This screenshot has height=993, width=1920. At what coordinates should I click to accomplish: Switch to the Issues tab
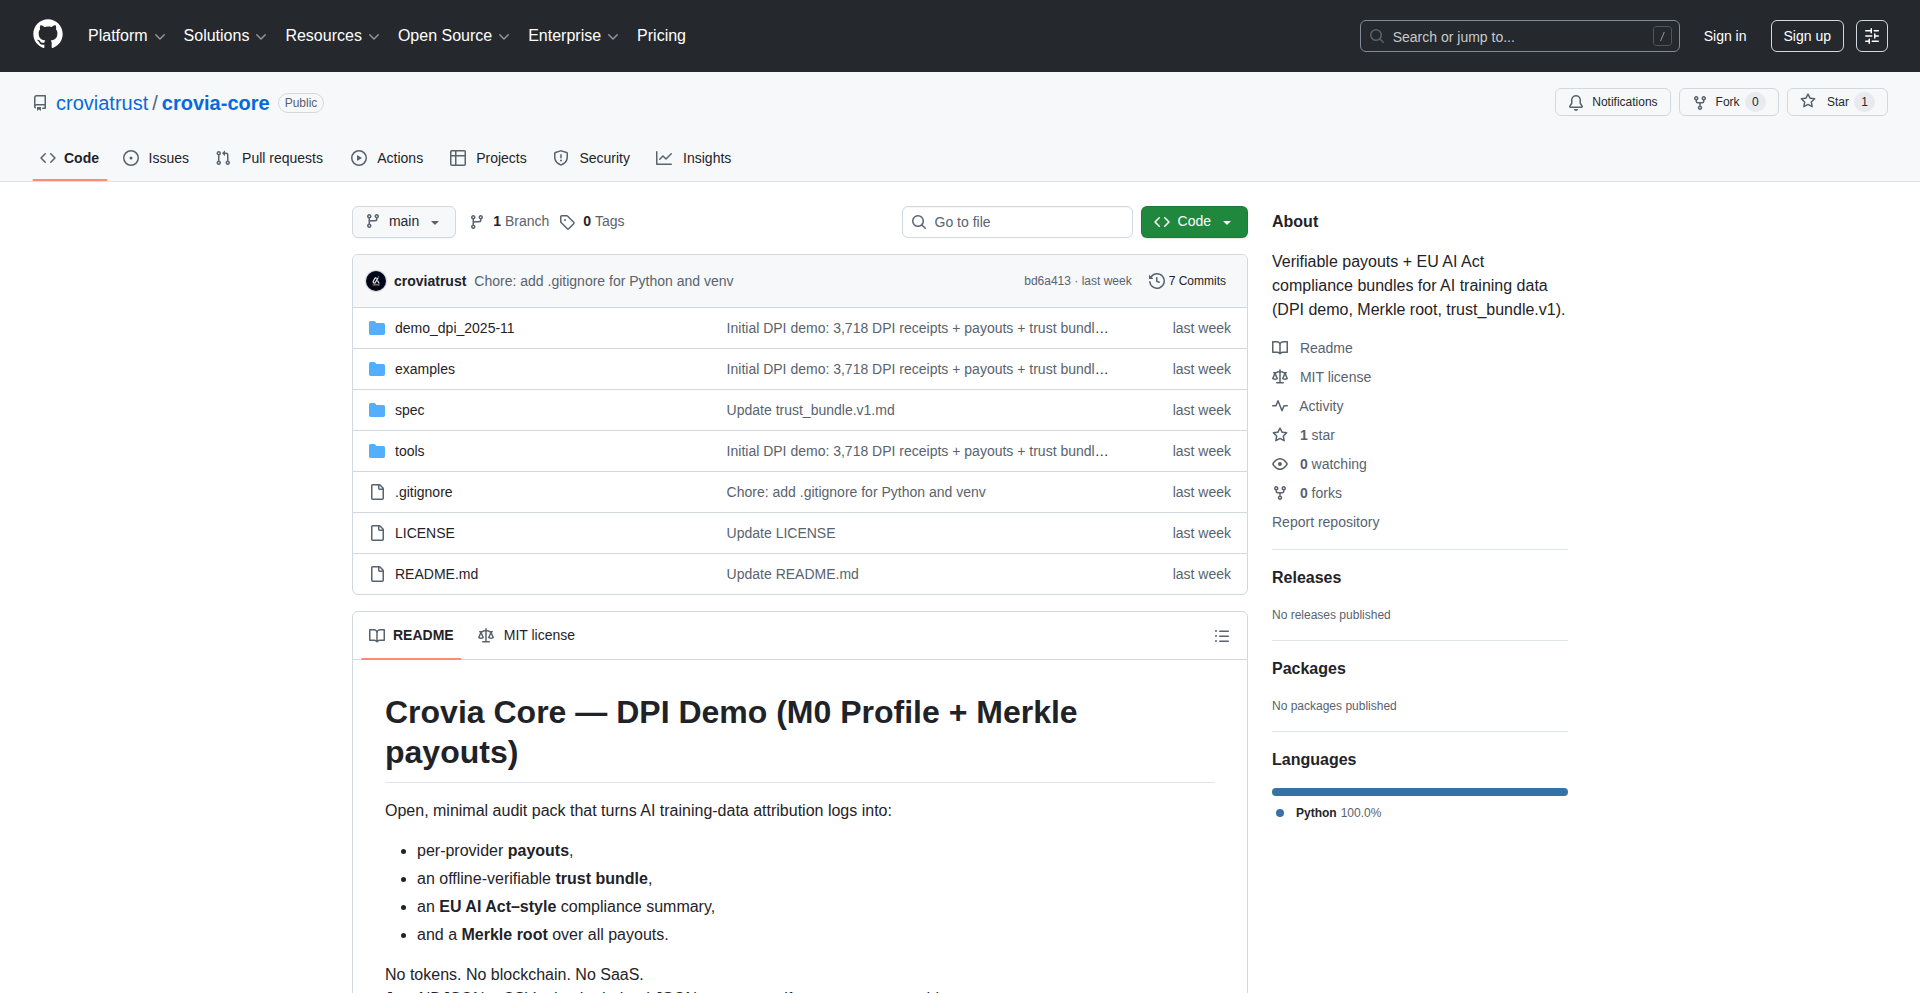[156, 158]
